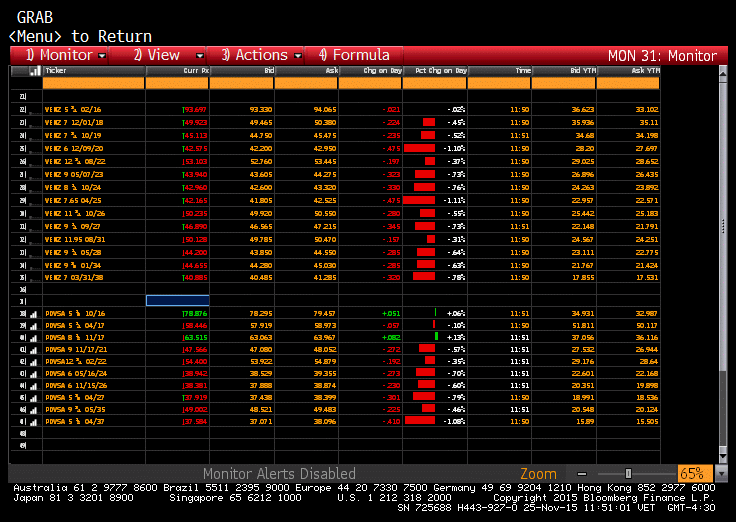
Task: Sort by the Ask column header
Action: coord(306,71)
